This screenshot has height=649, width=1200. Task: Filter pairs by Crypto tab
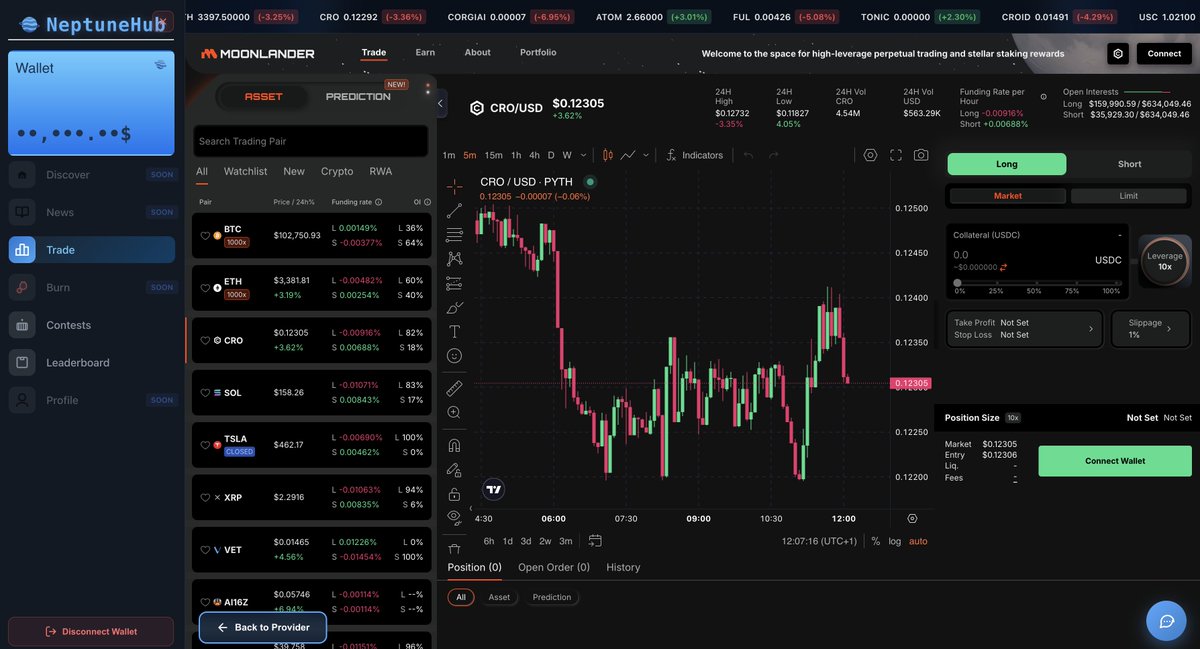pyautogui.click(x=337, y=171)
